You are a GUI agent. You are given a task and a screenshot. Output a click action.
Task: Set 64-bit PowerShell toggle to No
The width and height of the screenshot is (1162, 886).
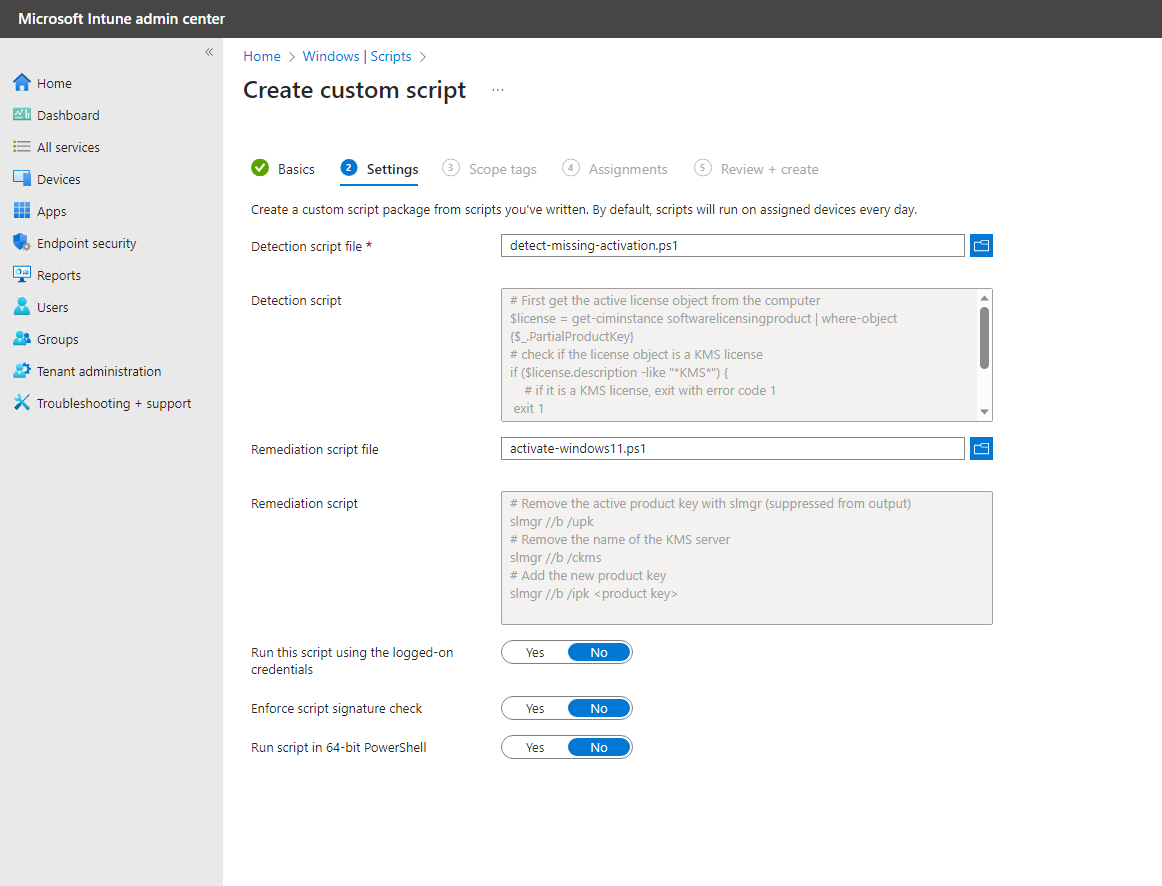(599, 747)
